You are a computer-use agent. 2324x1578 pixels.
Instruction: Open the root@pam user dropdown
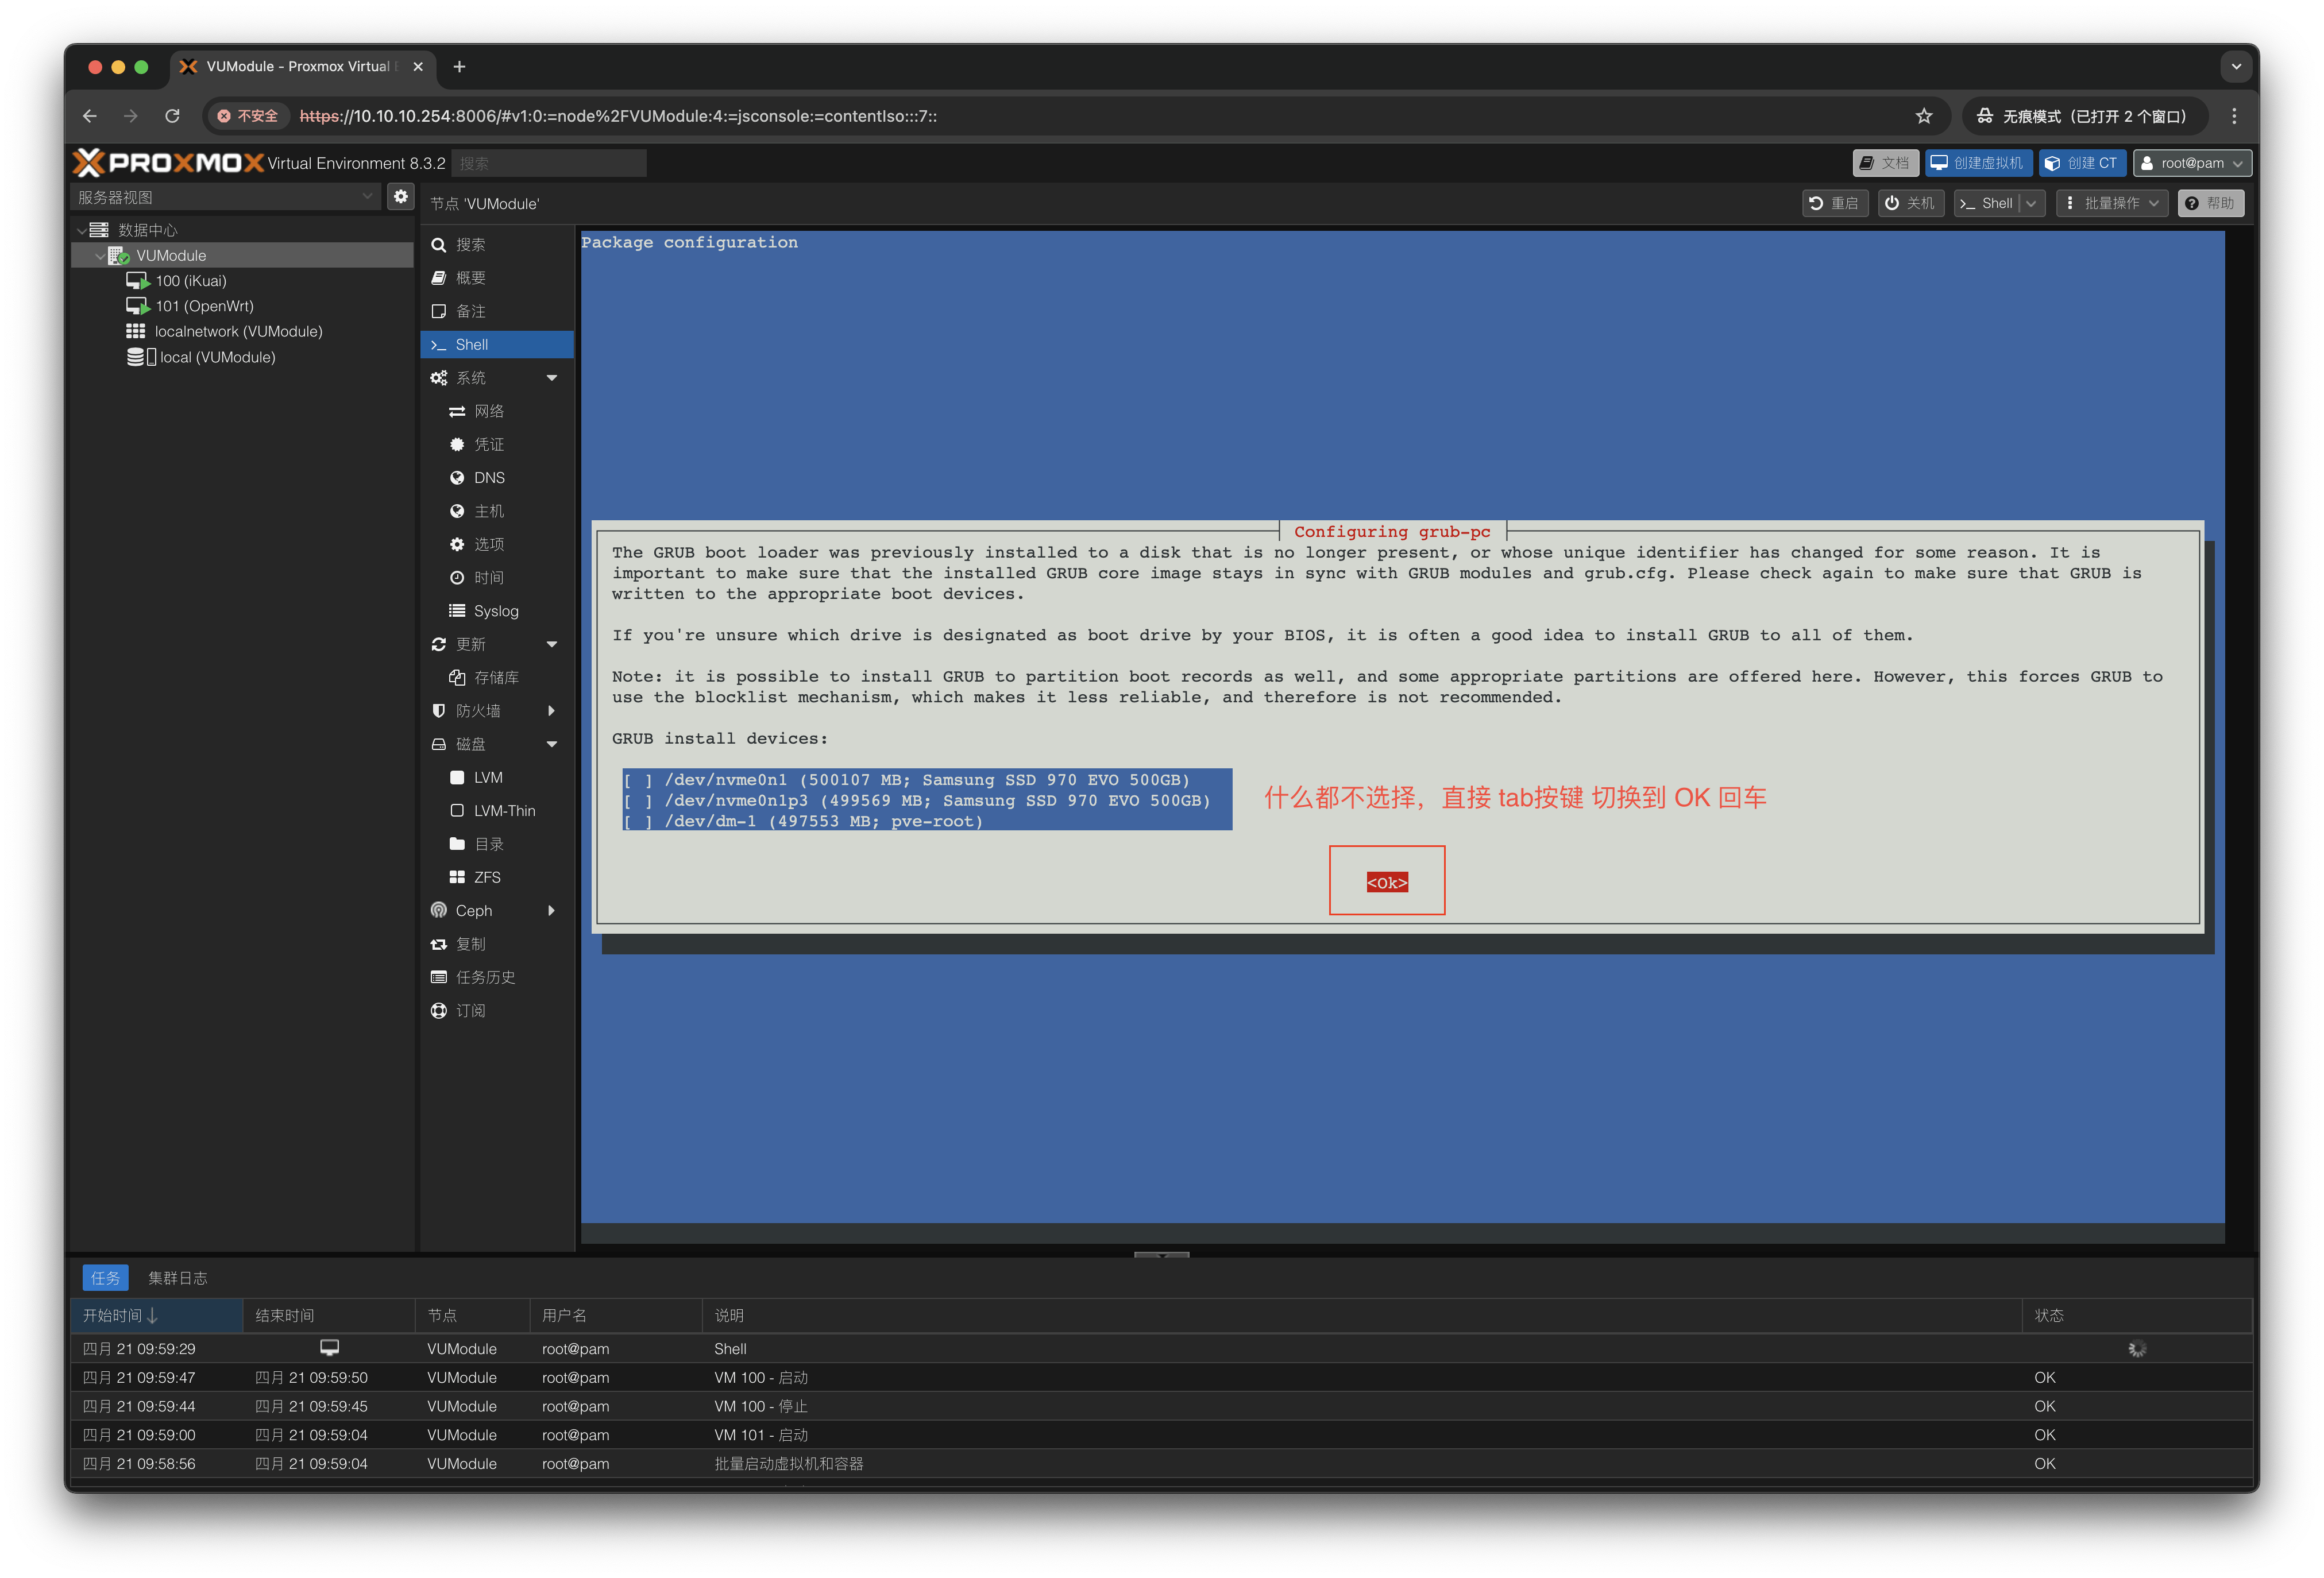[x=2192, y=163]
